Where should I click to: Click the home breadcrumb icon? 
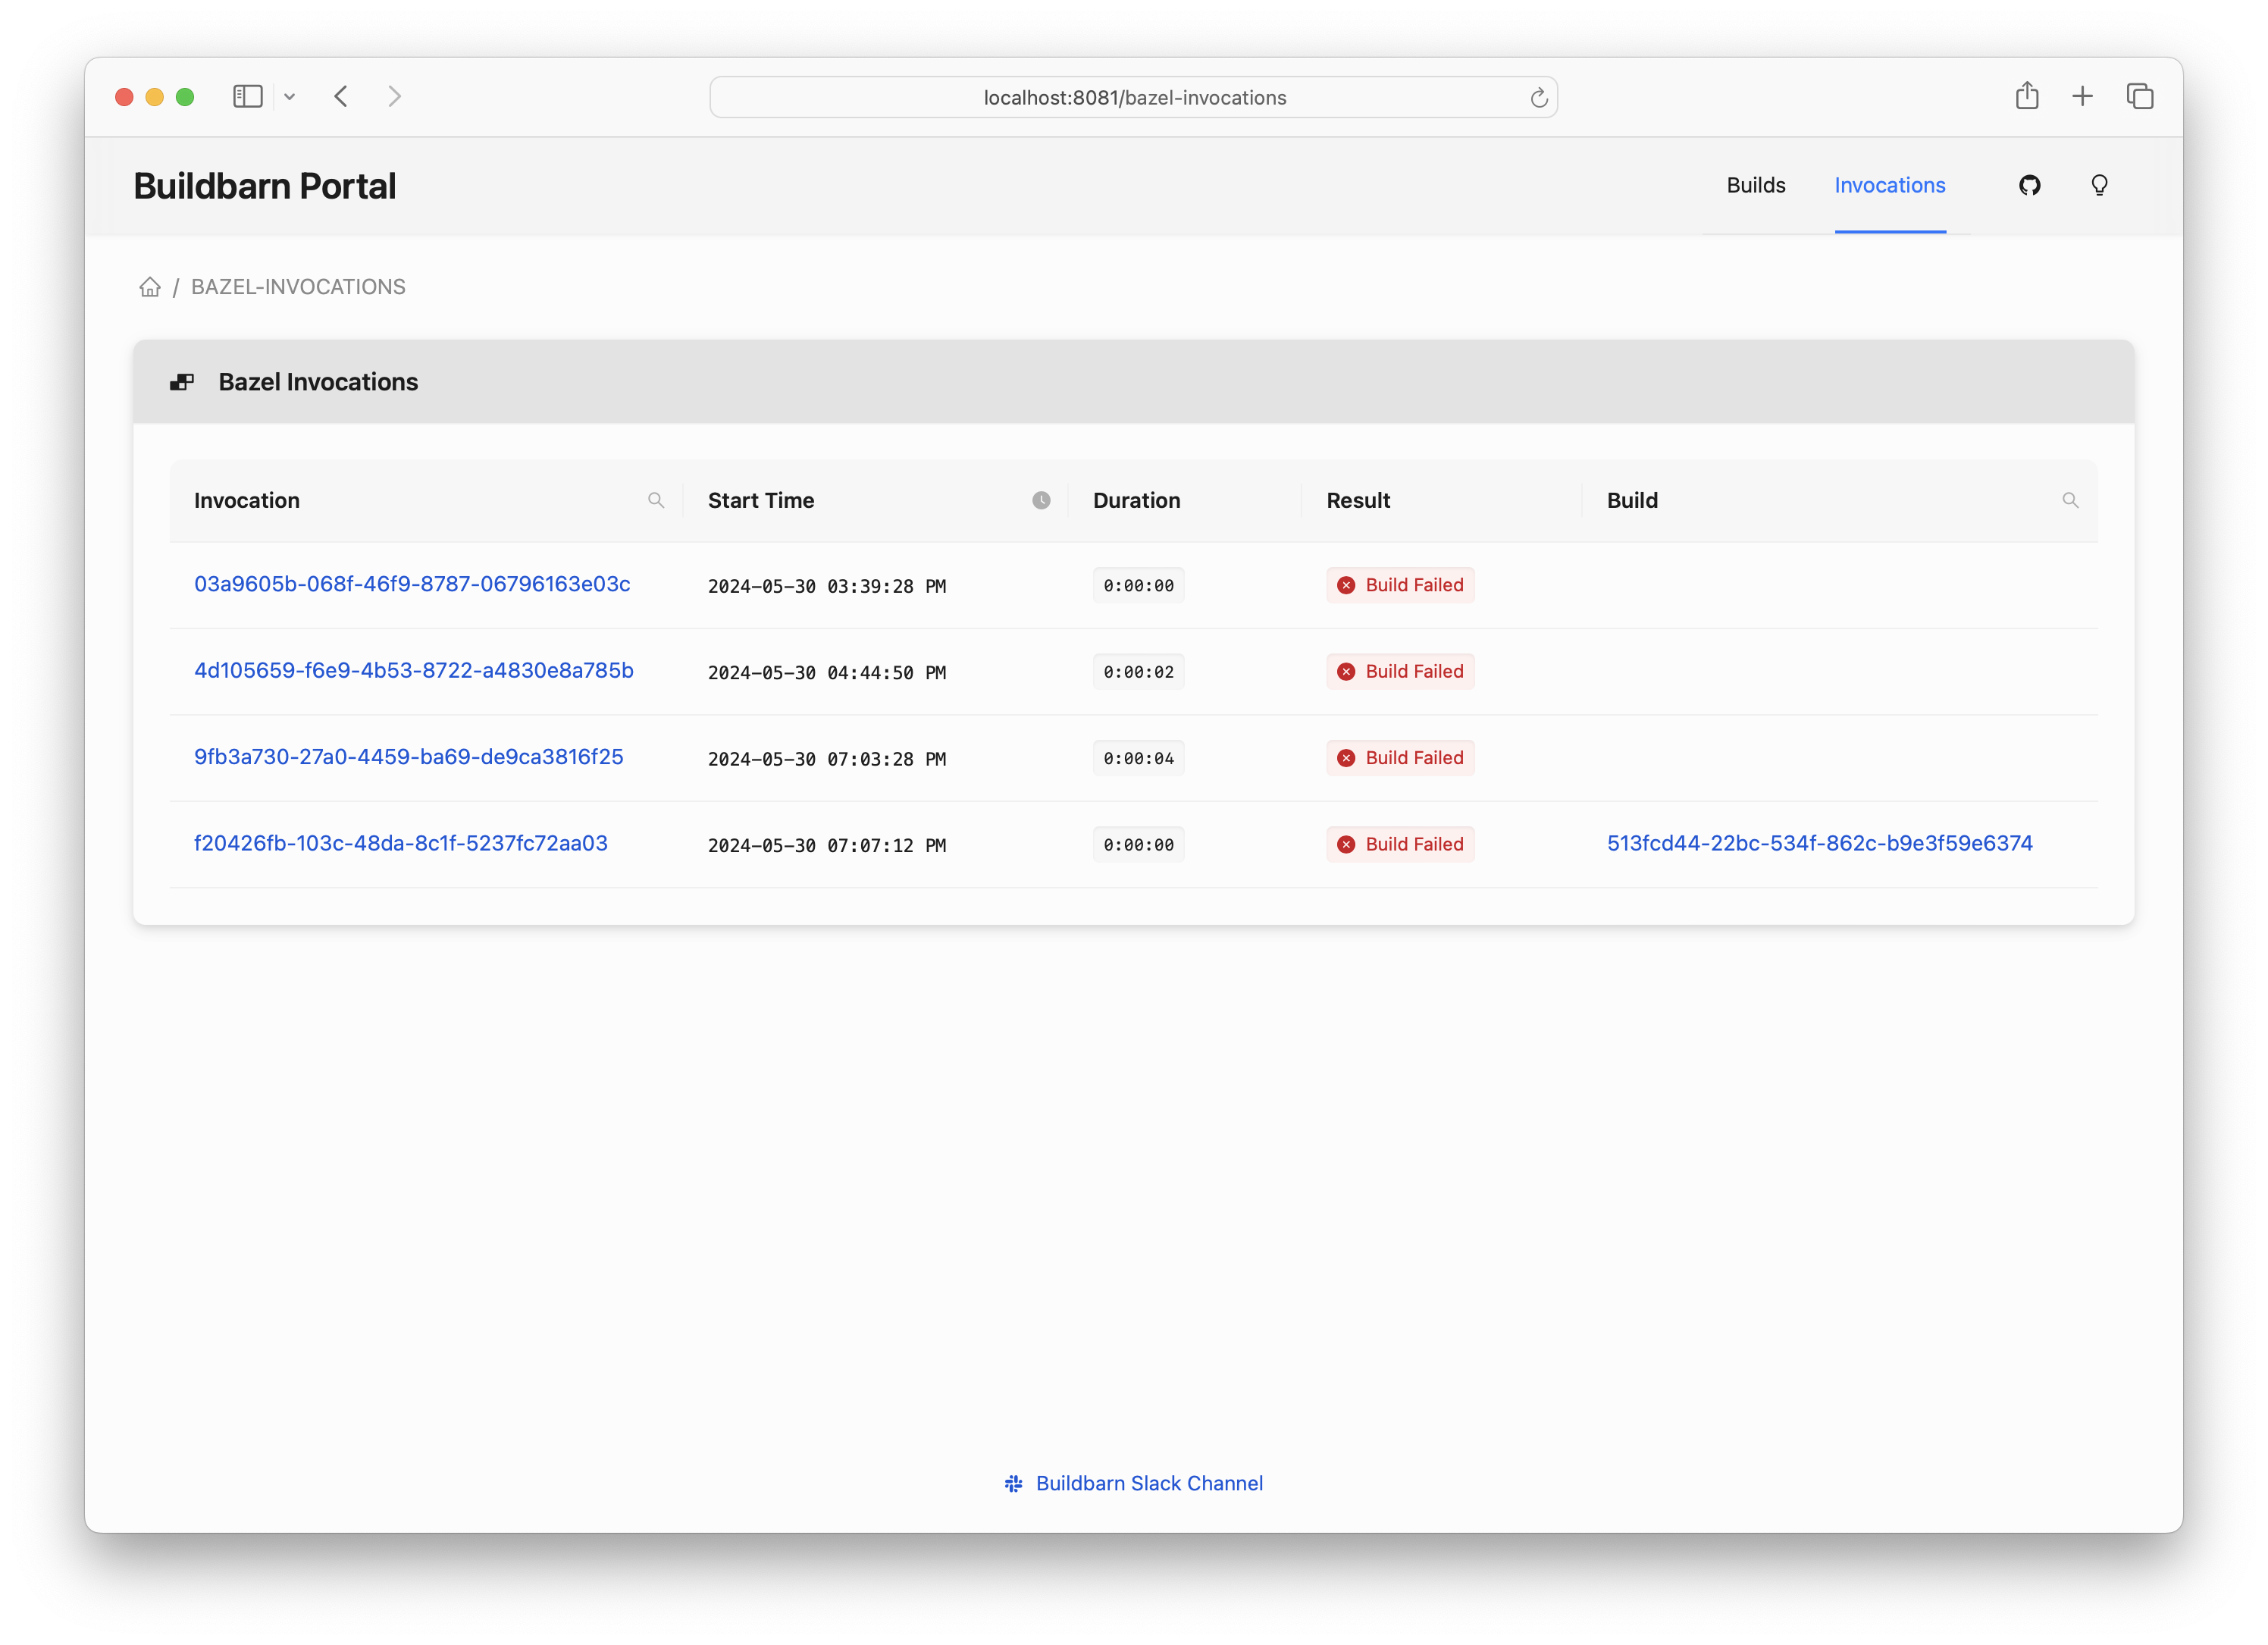150,287
